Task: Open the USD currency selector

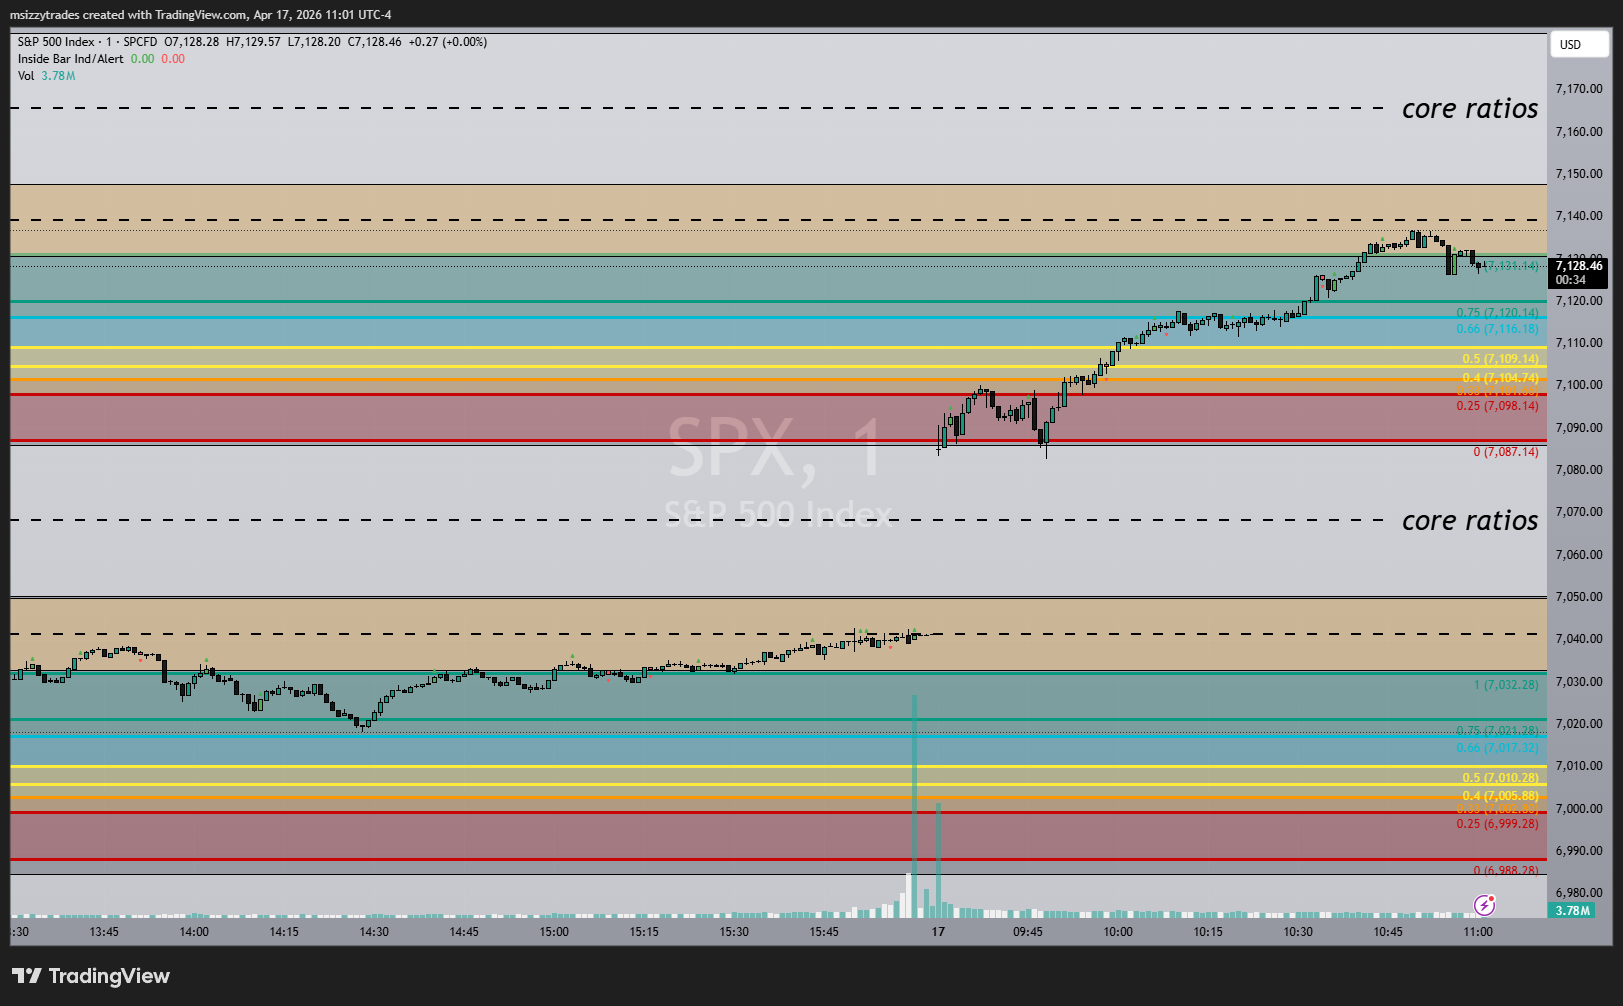Action: [x=1580, y=44]
